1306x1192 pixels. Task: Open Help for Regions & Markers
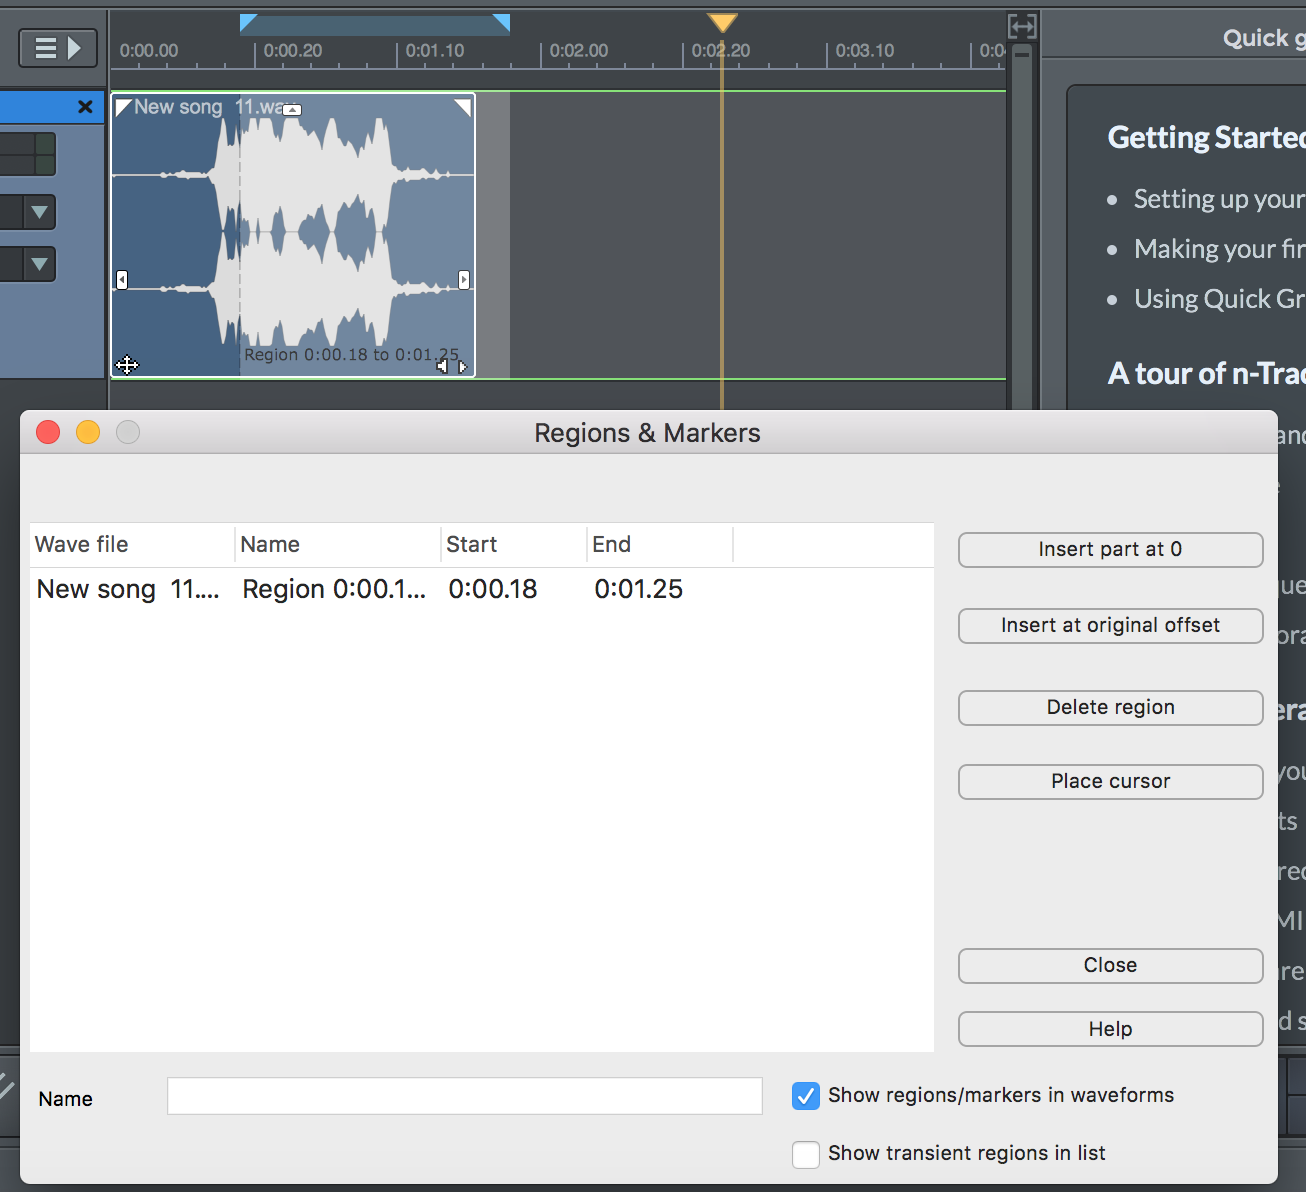click(x=1110, y=1029)
